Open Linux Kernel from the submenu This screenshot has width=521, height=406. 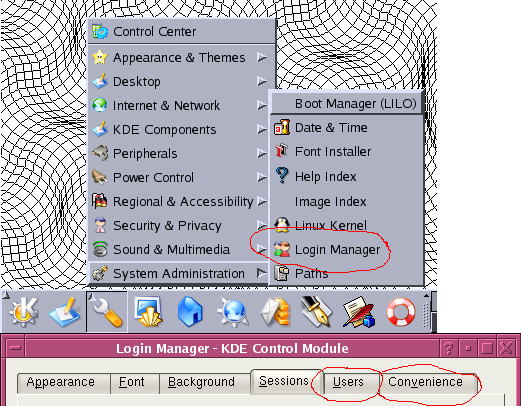tap(347, 225)
